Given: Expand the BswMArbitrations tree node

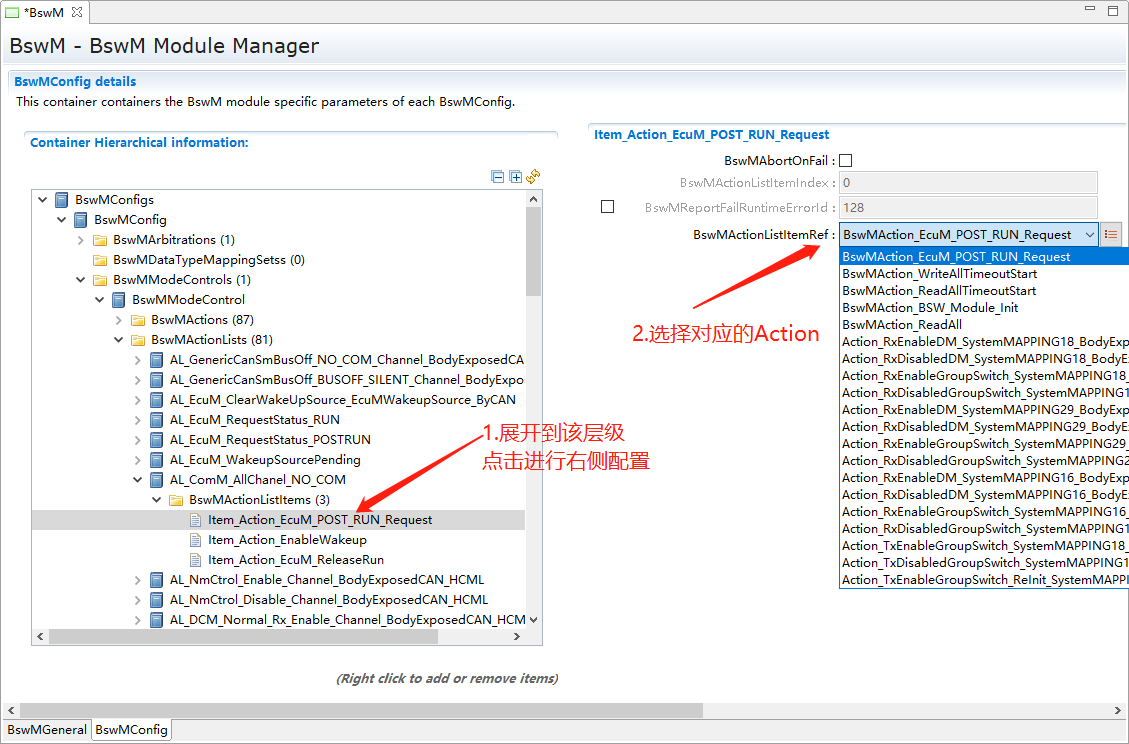Looking at the screenshot, I should [x=81, y=240].
